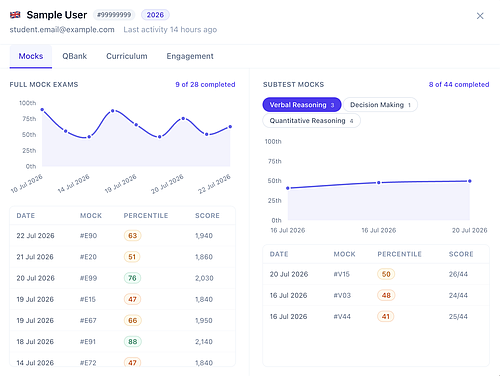The width and height of the screenshot is (500, 376).
Task: Click percentile badge 51 for #E20
Action: coord(132,257)
